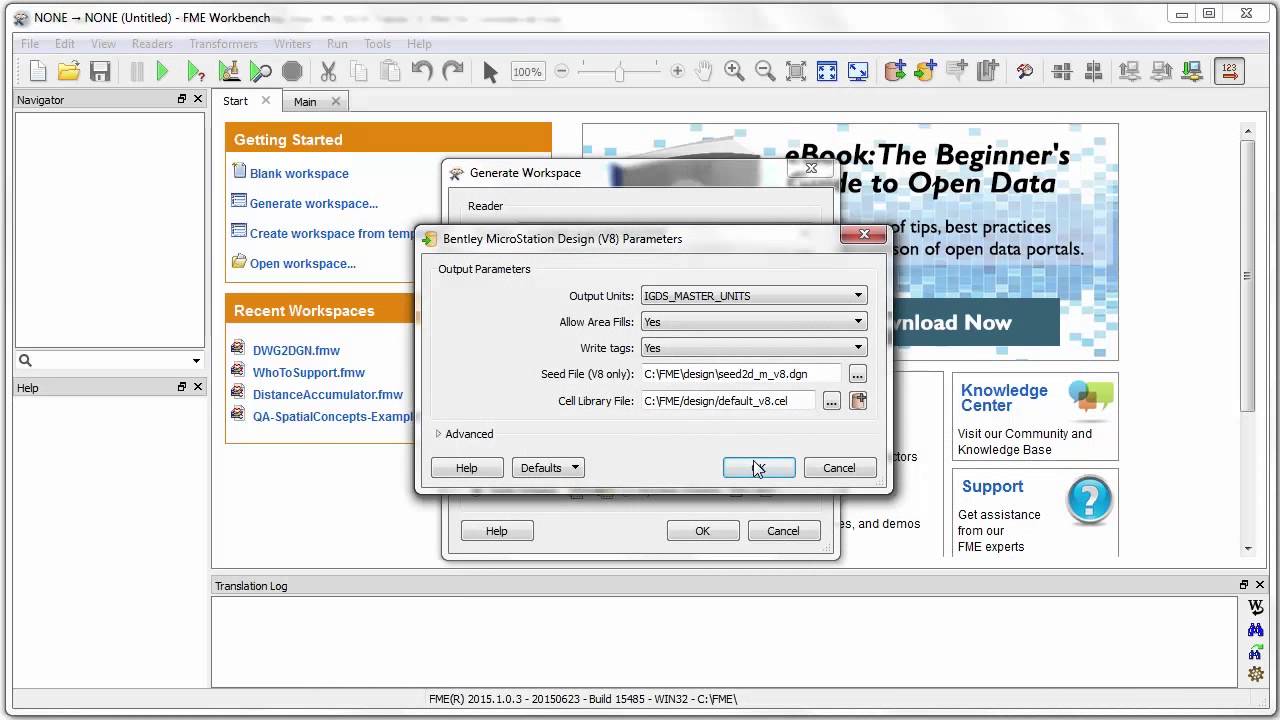Click the Stop translation icon
Viewport: 1280px width, 720px height.
(292, 71)
